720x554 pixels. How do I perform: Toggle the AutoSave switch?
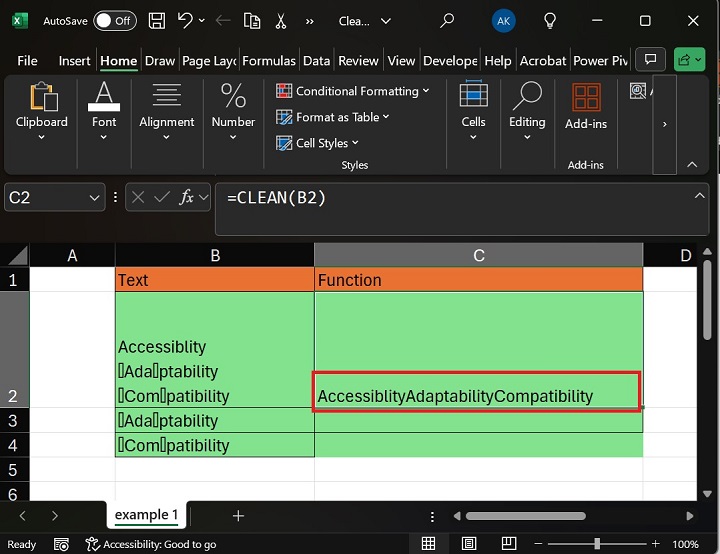114,20
